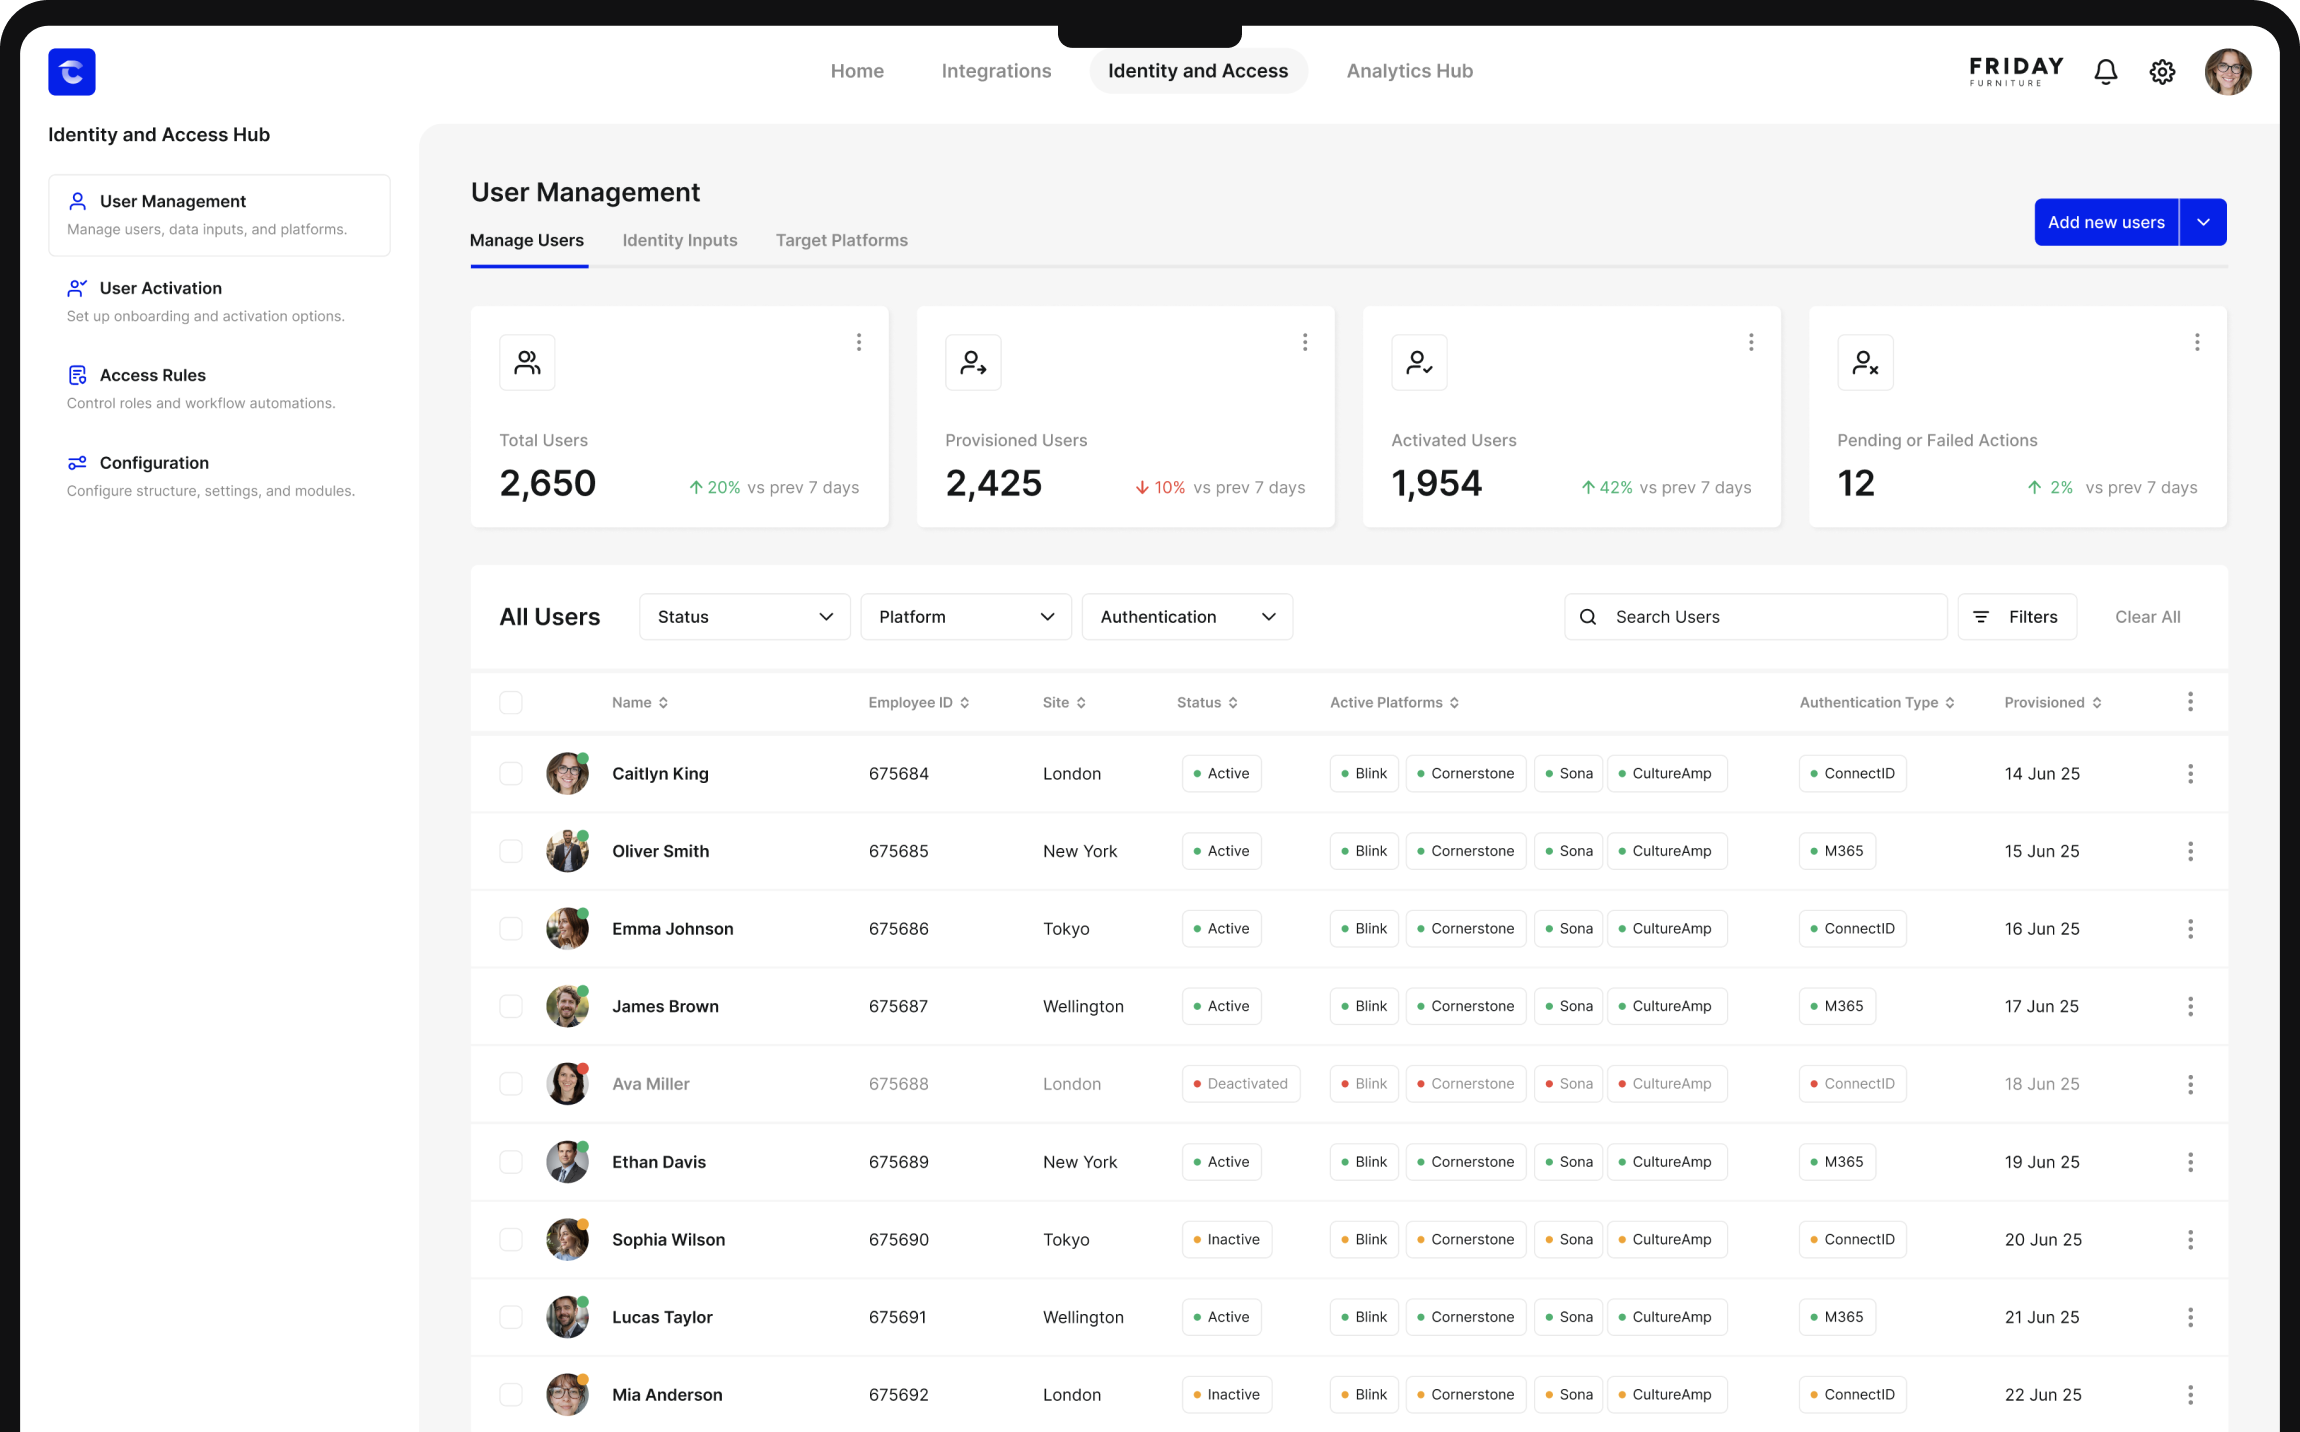Select Lucas Taylor's row checkbox

pyautogui.click(x=511, y=1317)
